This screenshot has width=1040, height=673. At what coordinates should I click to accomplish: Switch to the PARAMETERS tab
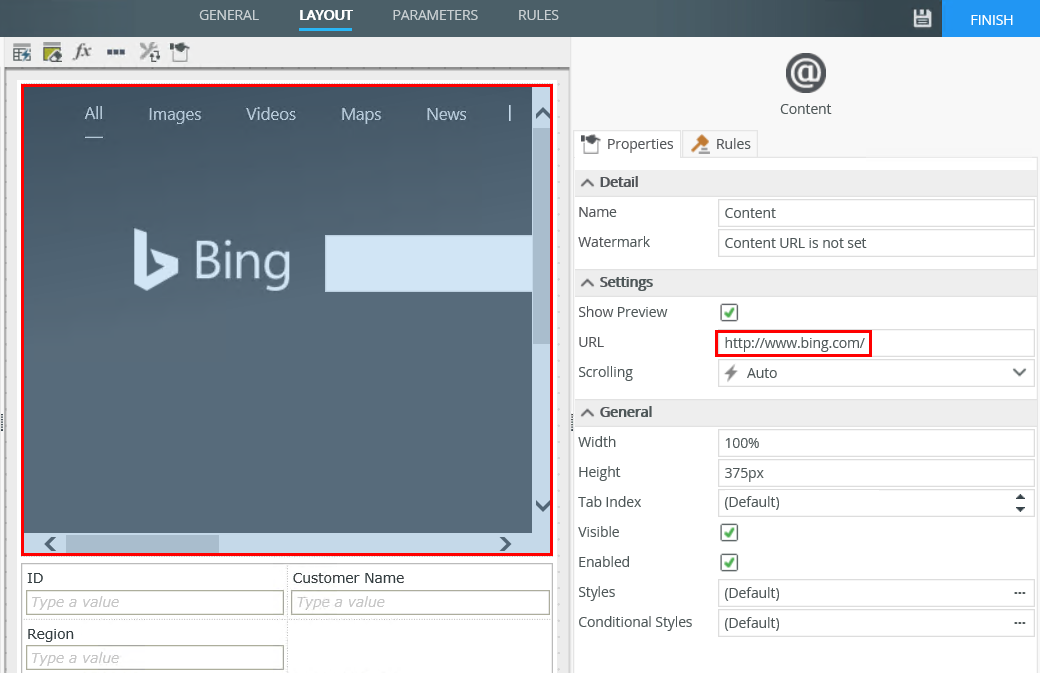click(435, 15)
